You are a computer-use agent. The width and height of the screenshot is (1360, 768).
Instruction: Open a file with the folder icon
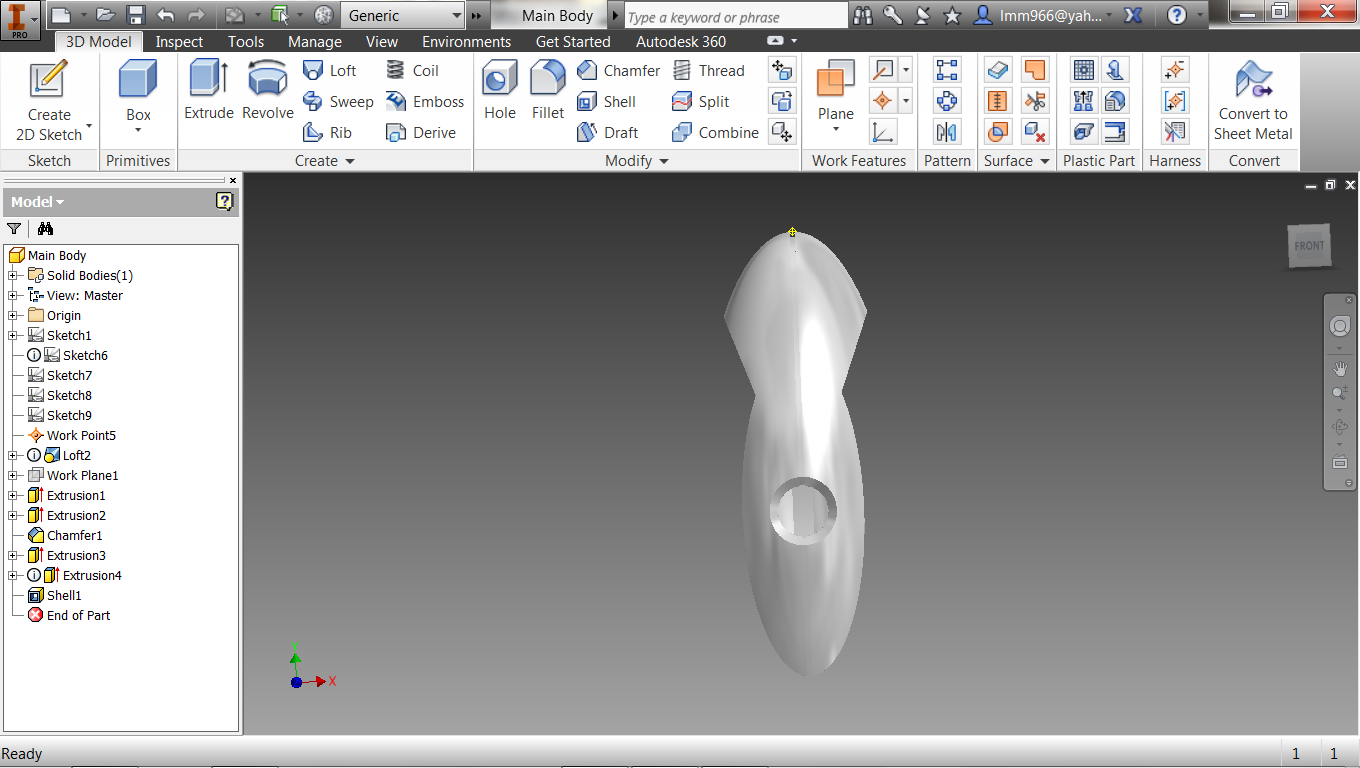click(106, 15)
